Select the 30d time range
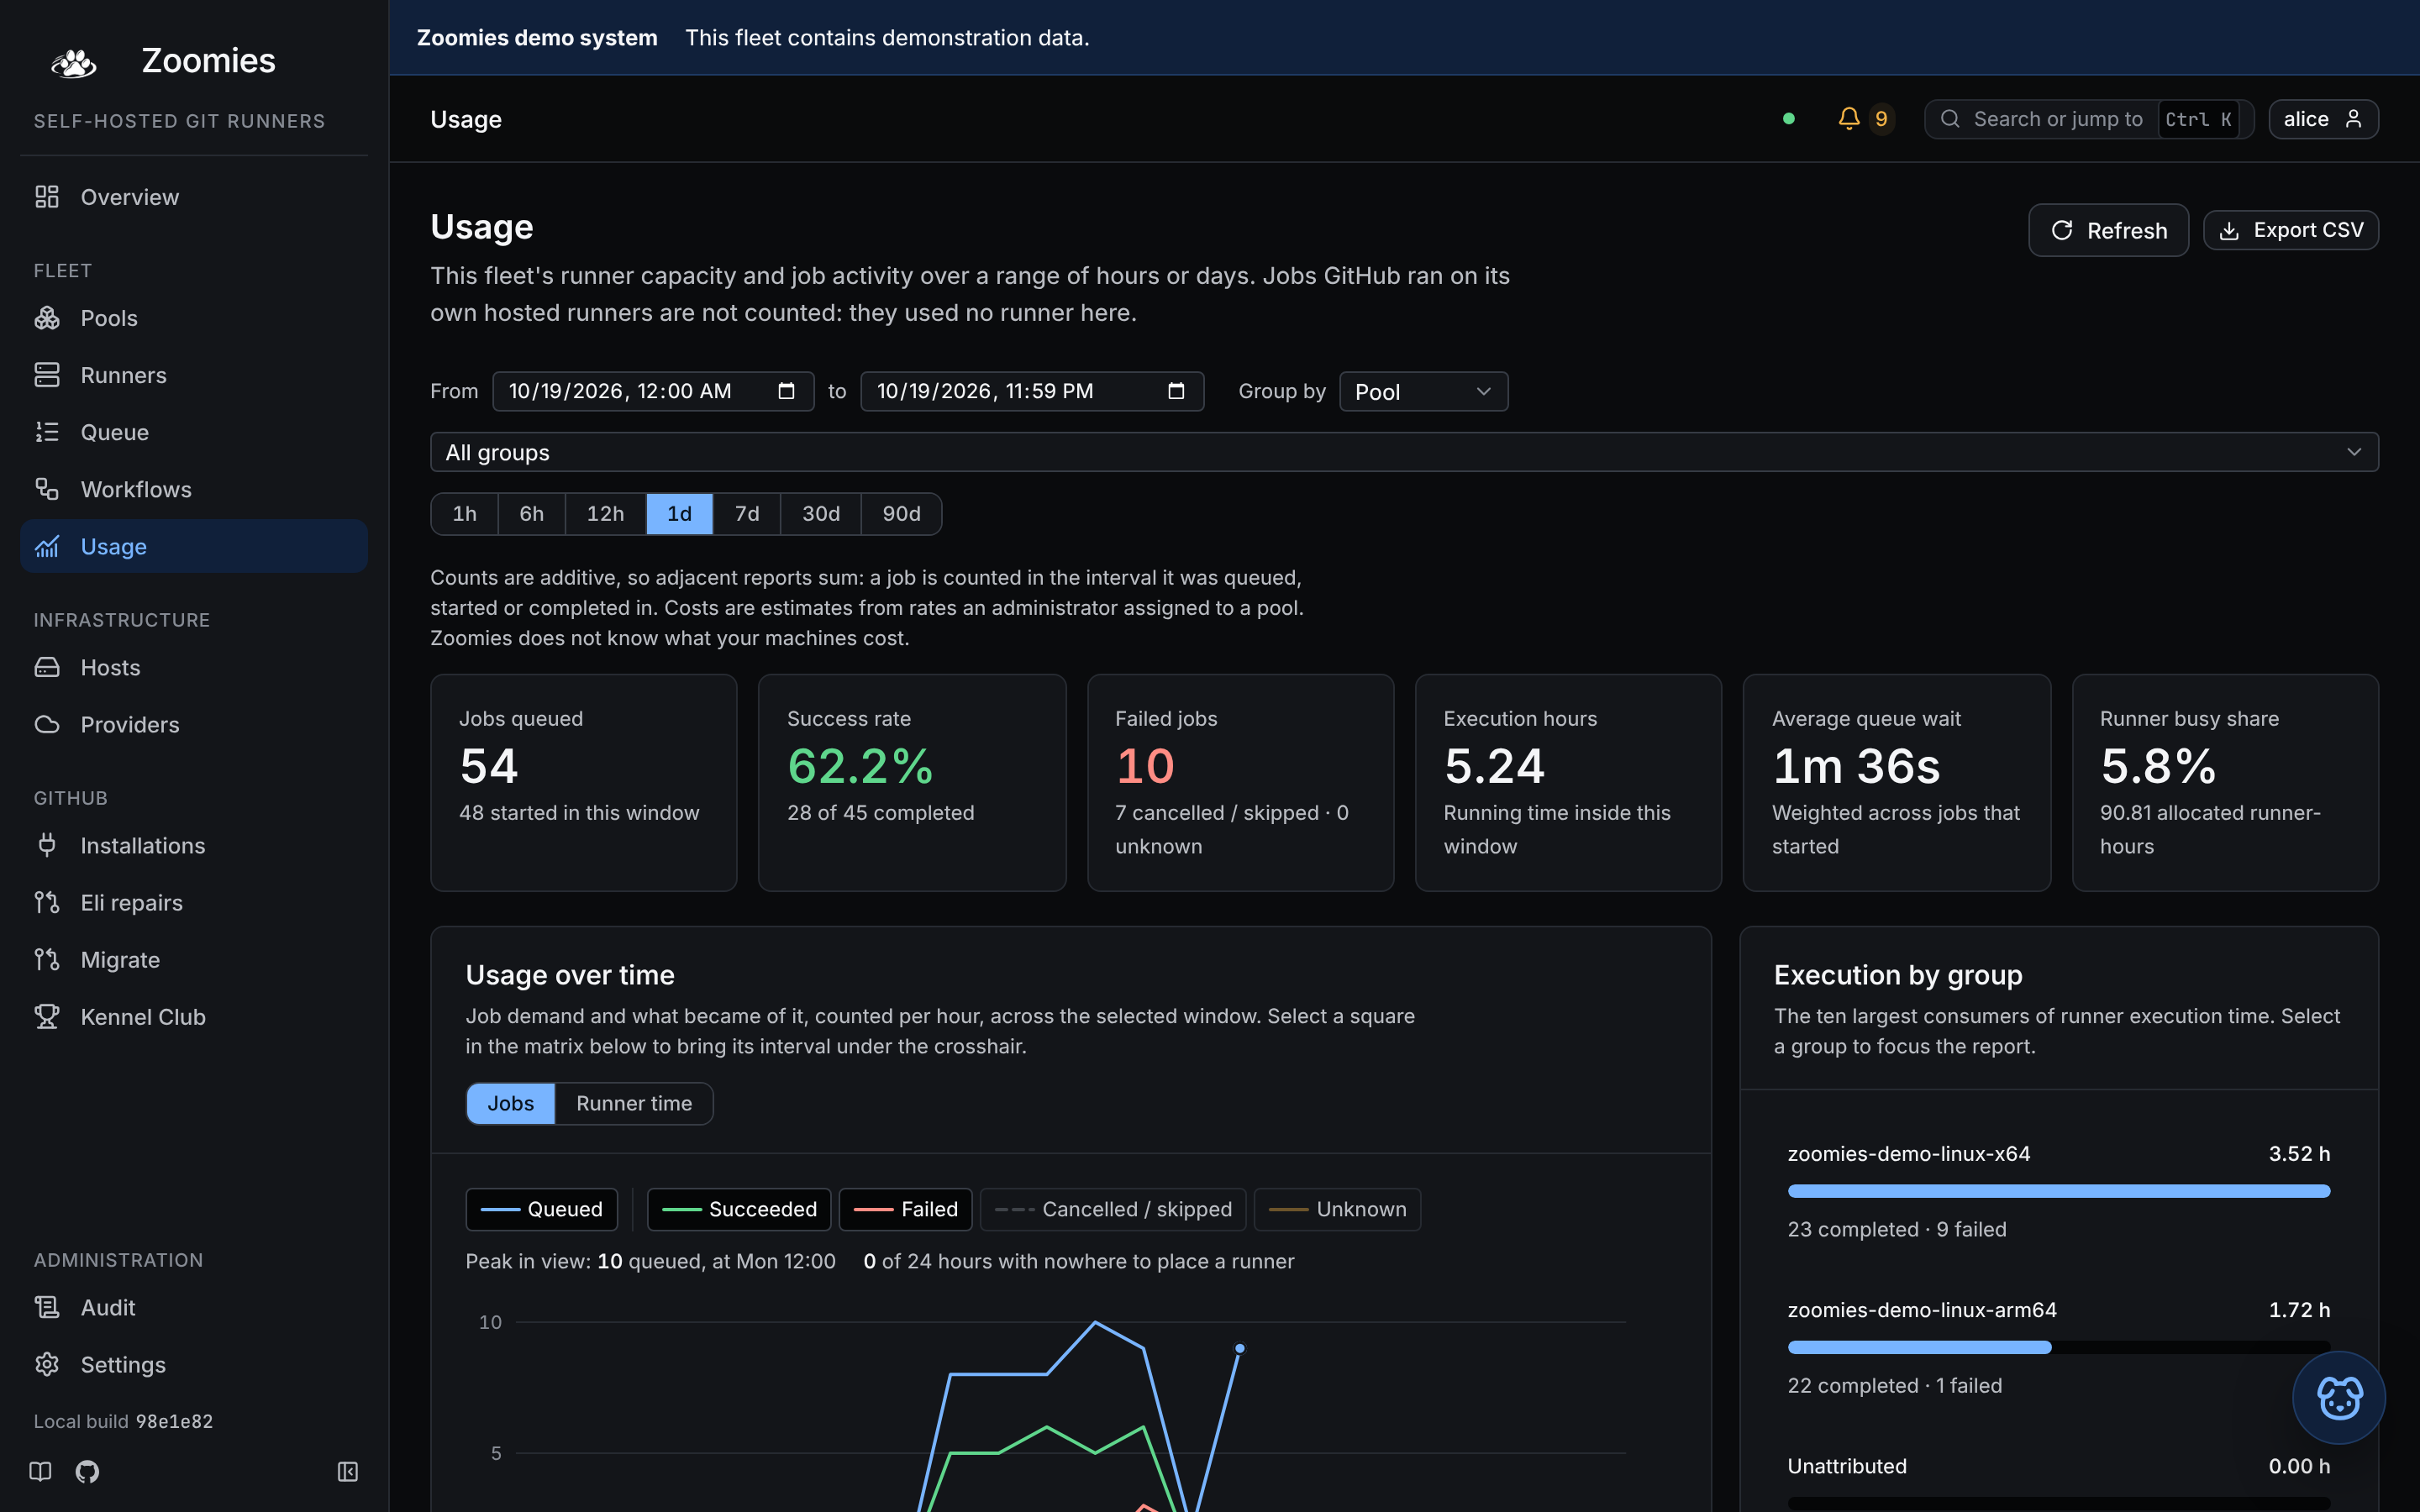 click(x=821, y=514)
